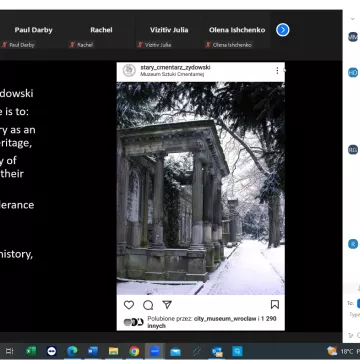Click Rachel's muted microphone icon
The image size is (360, 360).
point(72,45)
